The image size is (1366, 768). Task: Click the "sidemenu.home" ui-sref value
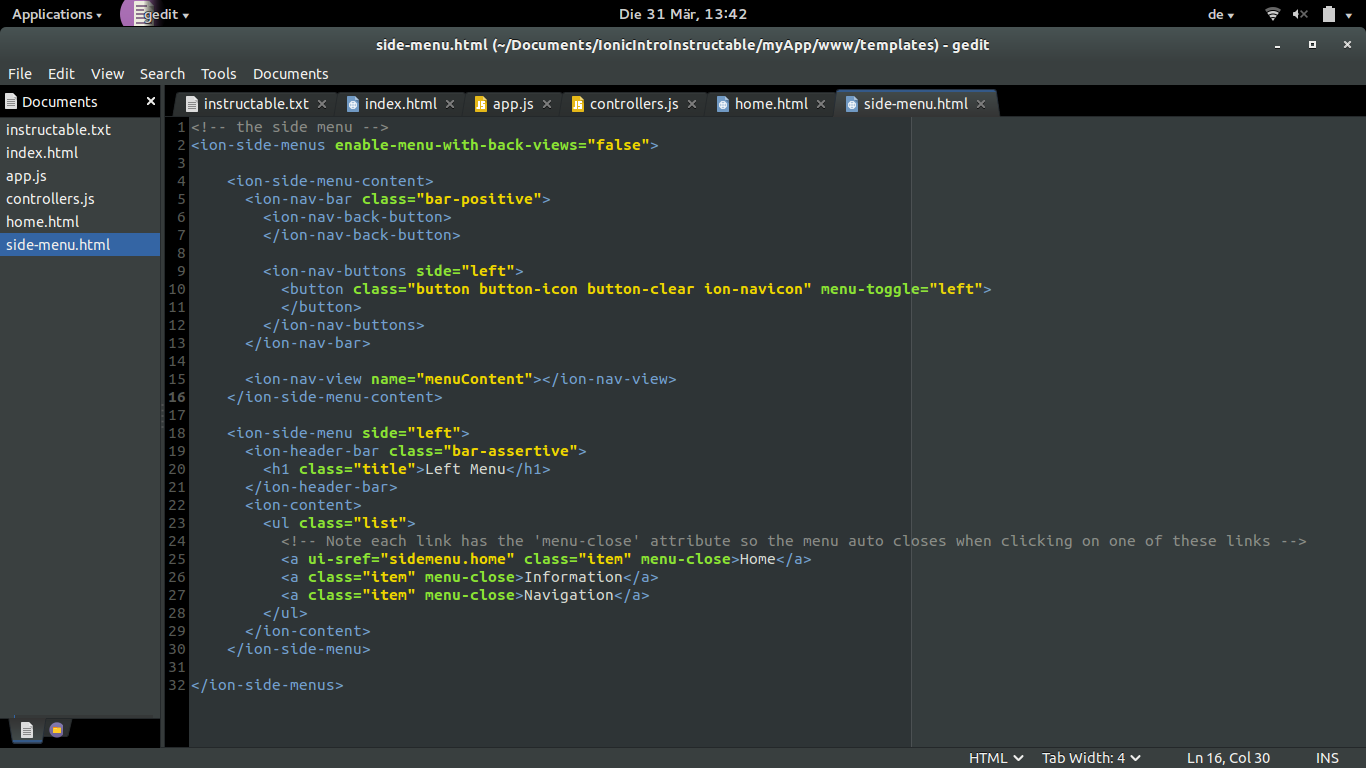pos(447,559)
